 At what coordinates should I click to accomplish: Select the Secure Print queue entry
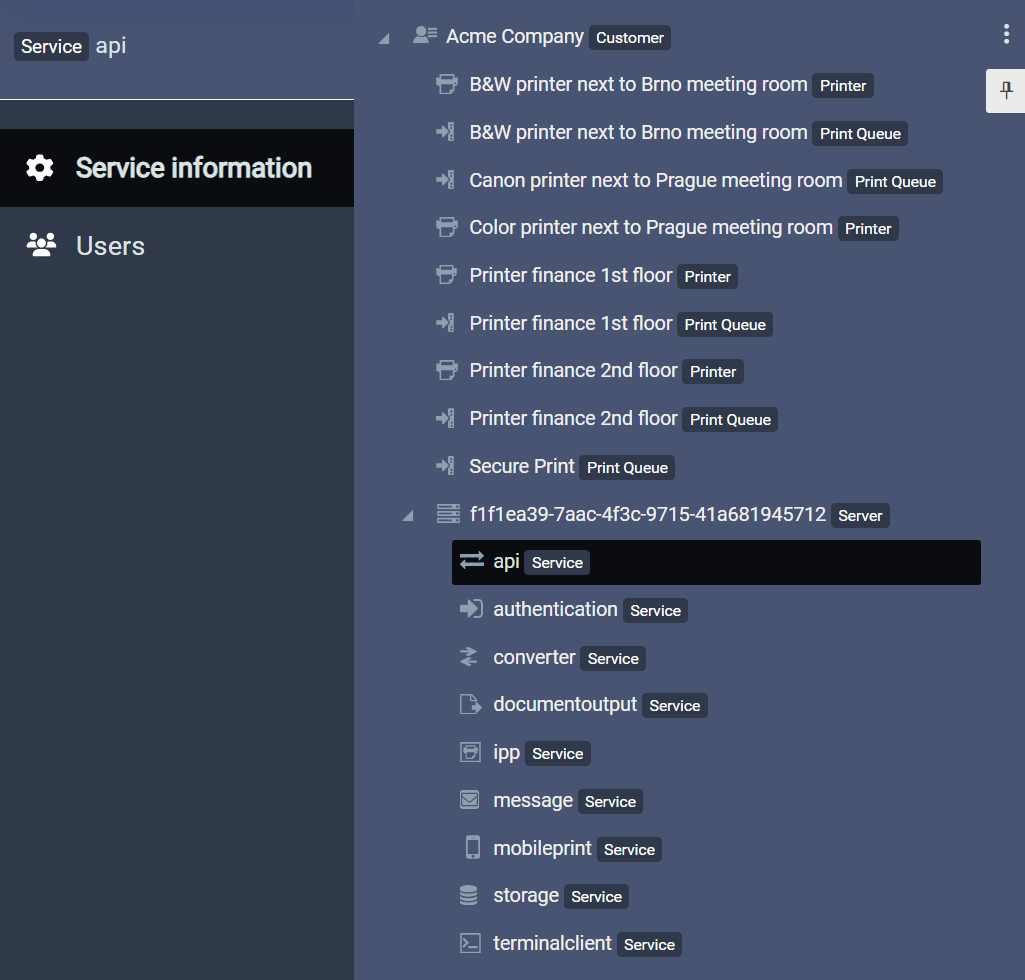pos(520,465)
